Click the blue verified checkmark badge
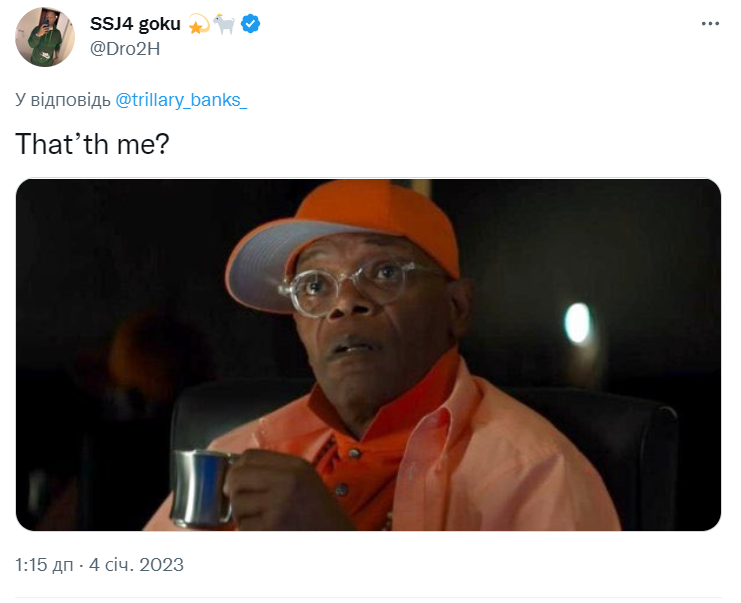Image resolution: width=741 pixels, height=603 pixels. [x=250, y=24]
